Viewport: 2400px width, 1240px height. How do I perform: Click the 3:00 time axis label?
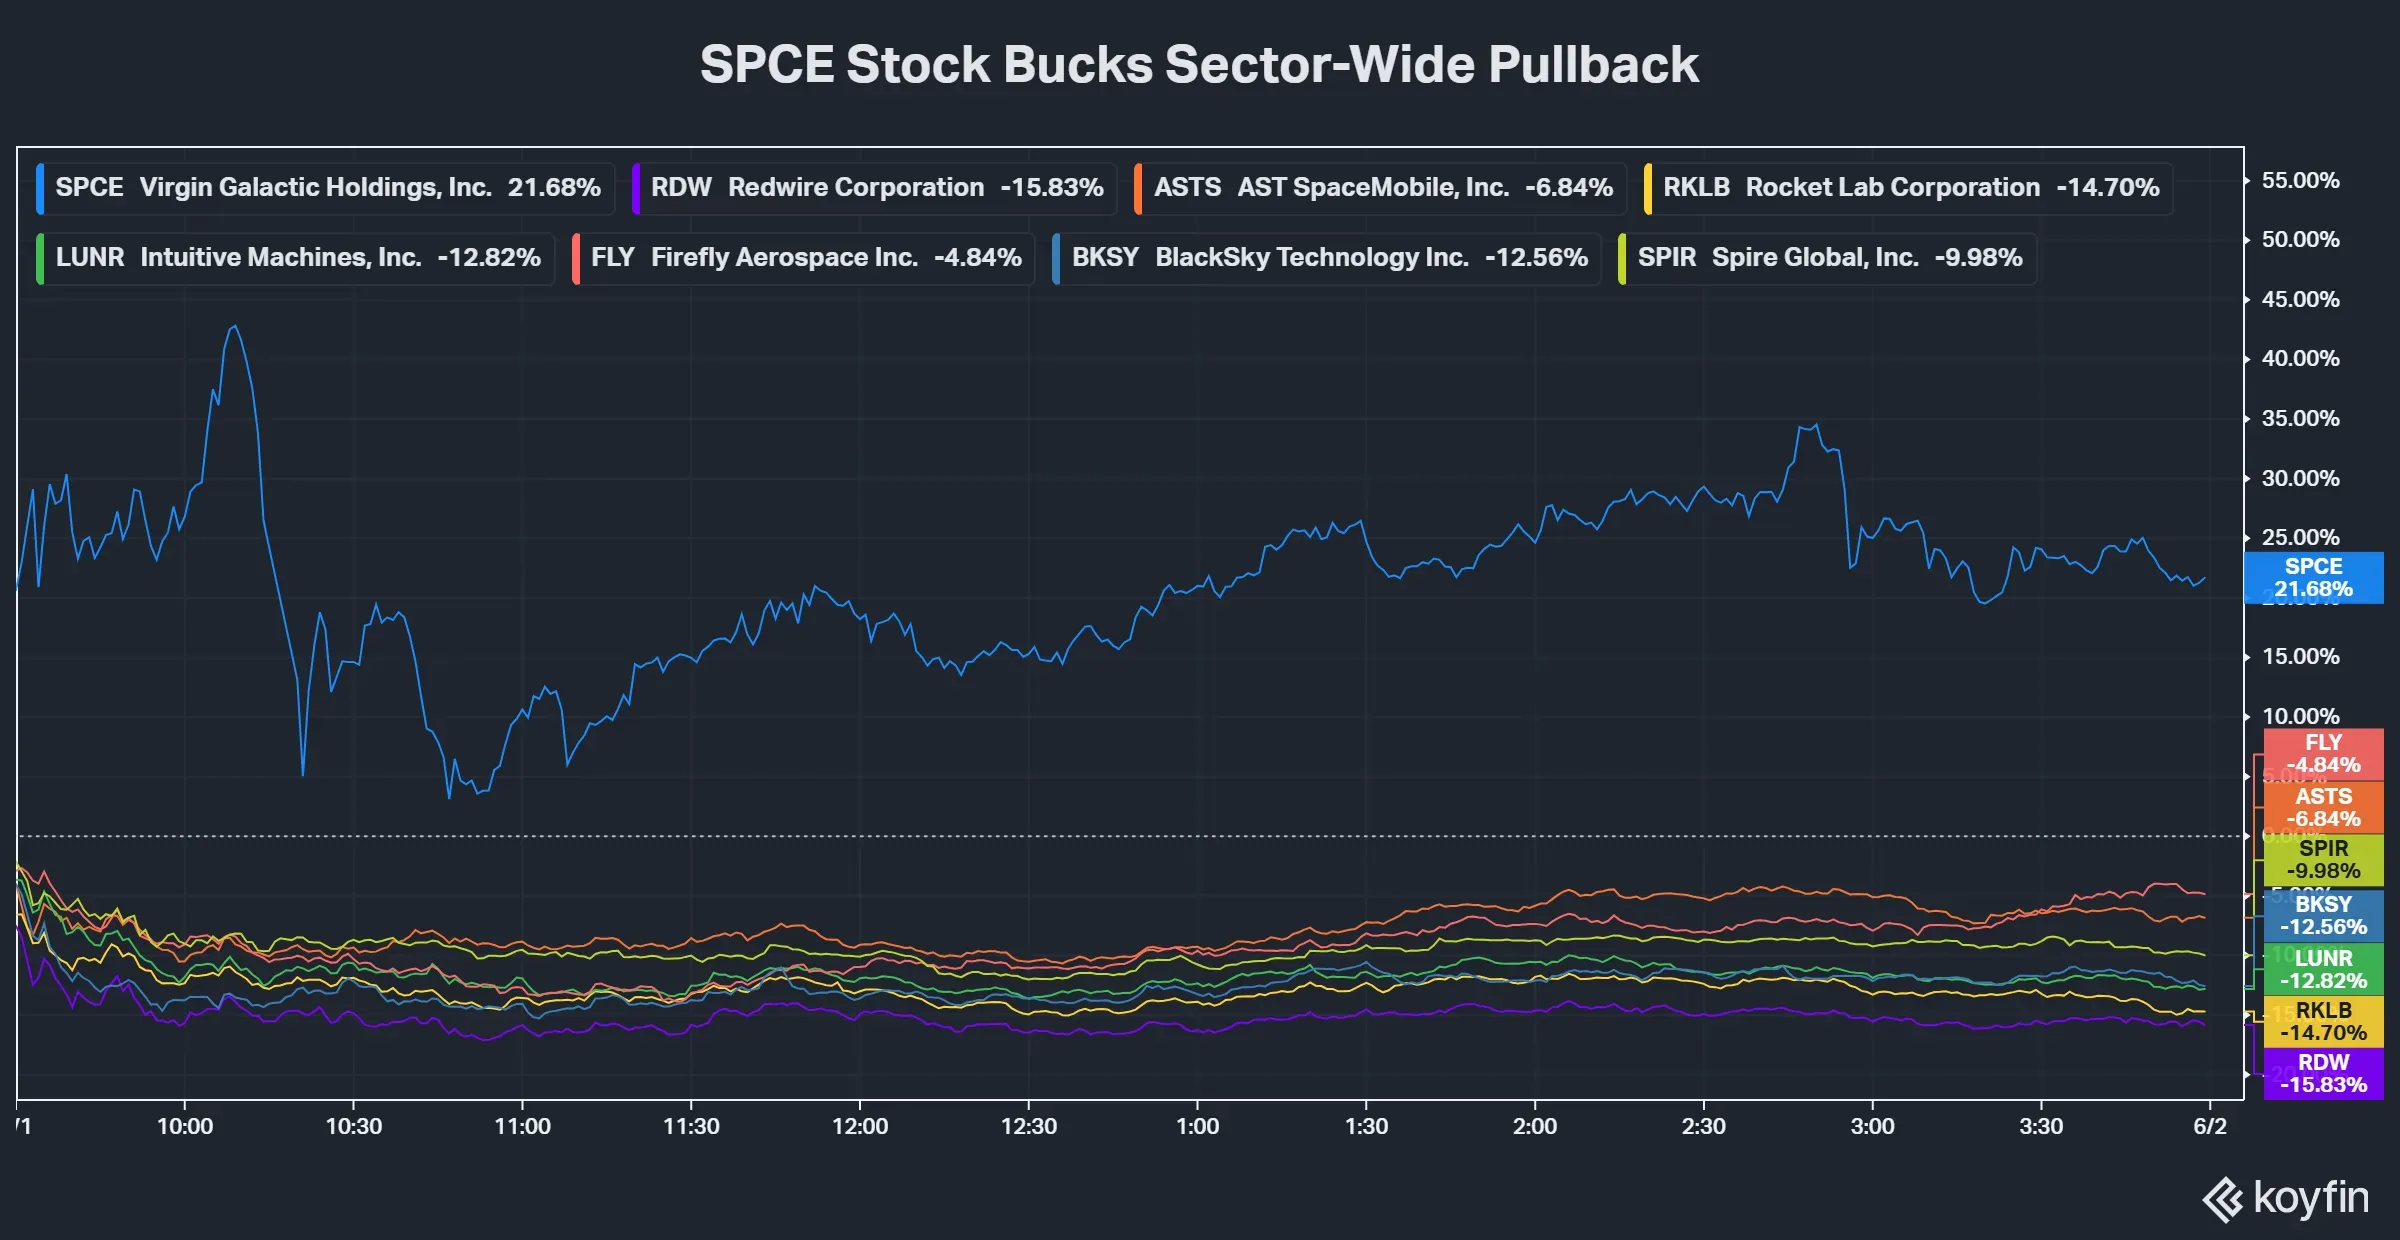(x=1873, y=1127)
